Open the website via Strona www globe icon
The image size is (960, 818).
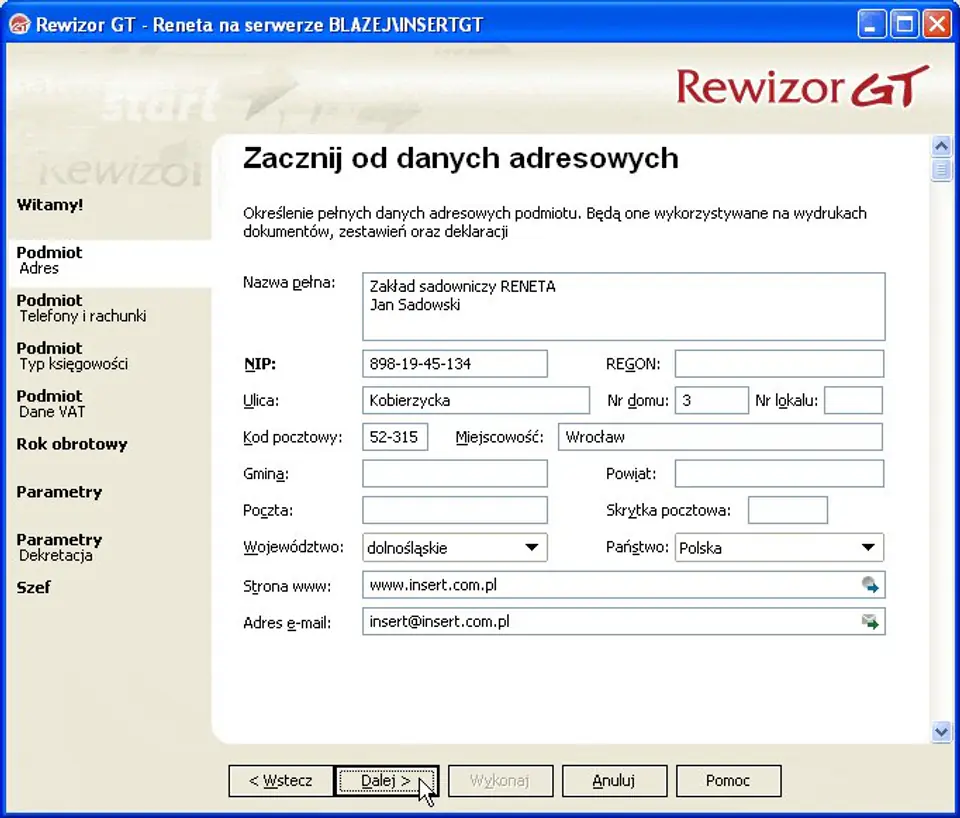870,585
